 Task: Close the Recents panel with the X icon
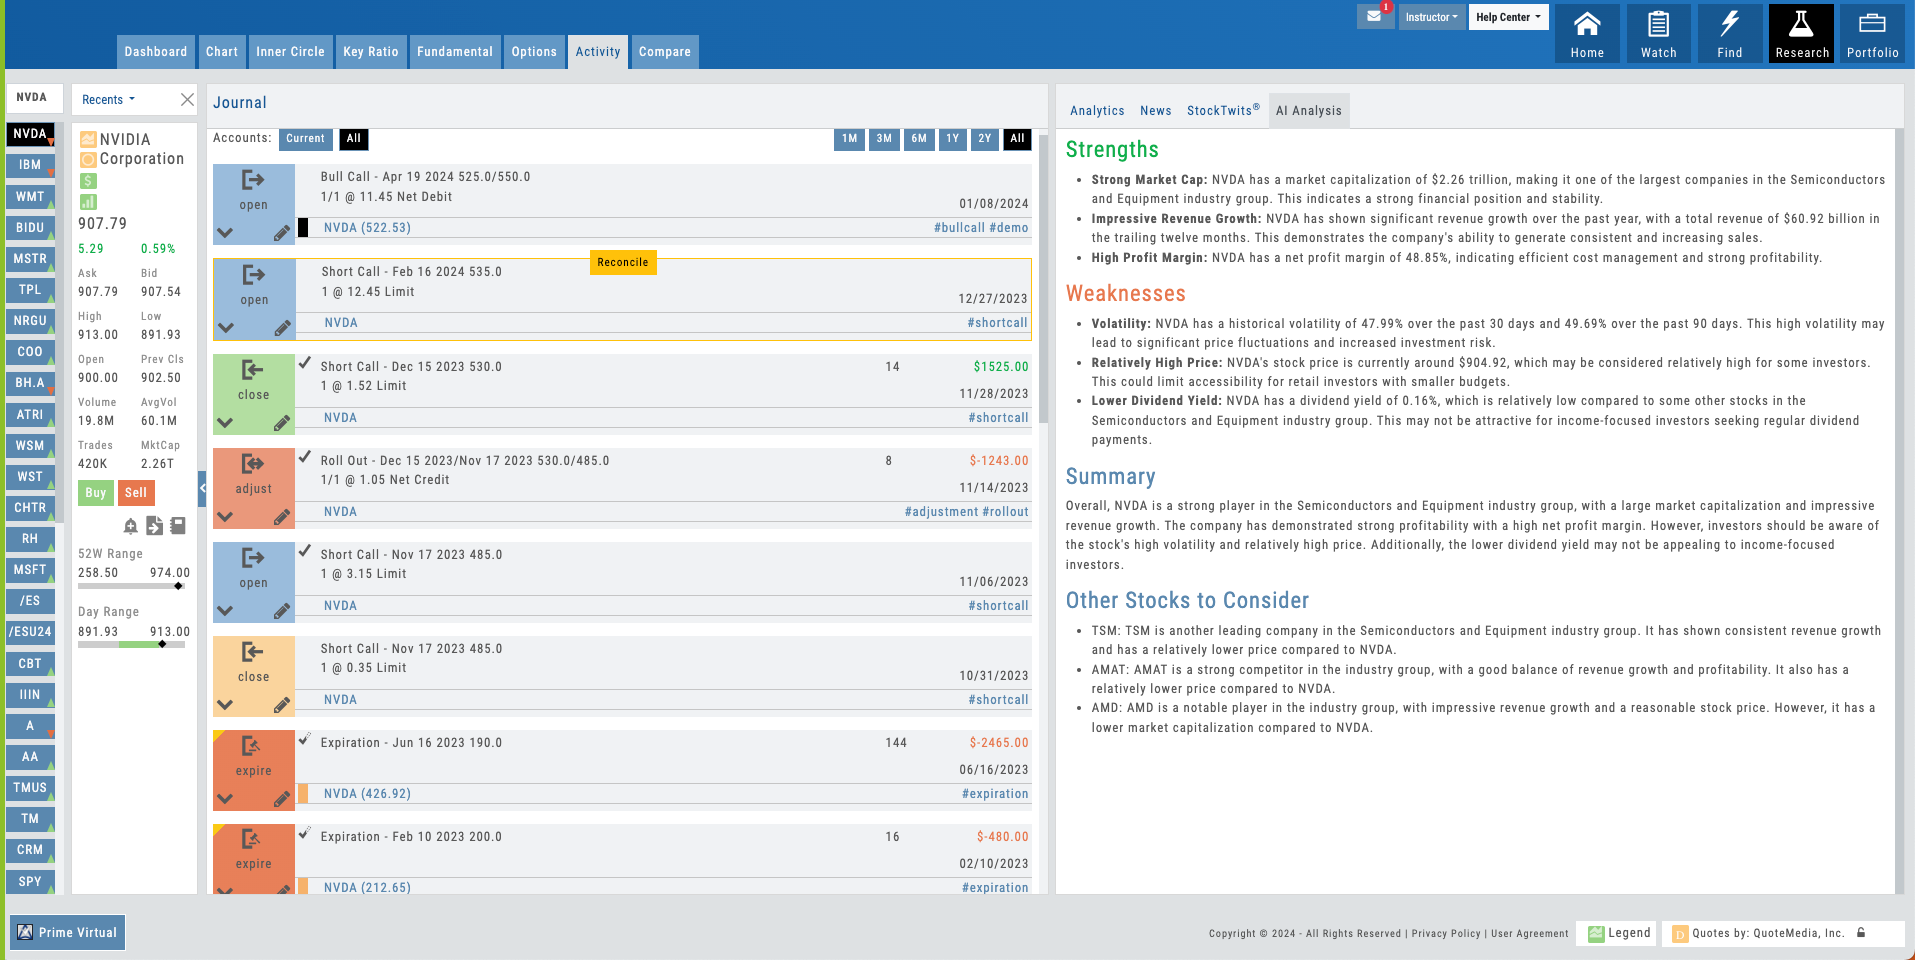click(187, 99)
